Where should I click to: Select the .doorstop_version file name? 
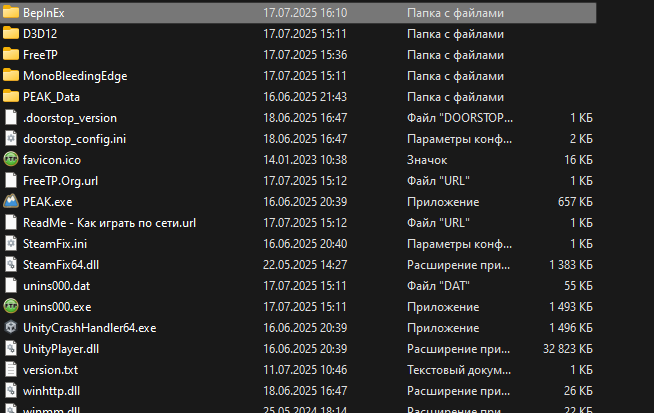(x=70, y=118)
